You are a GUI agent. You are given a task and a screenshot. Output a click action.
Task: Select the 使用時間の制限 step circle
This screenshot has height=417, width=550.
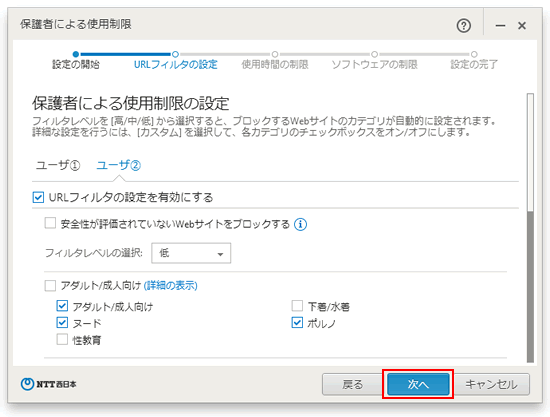pos(275,54)
